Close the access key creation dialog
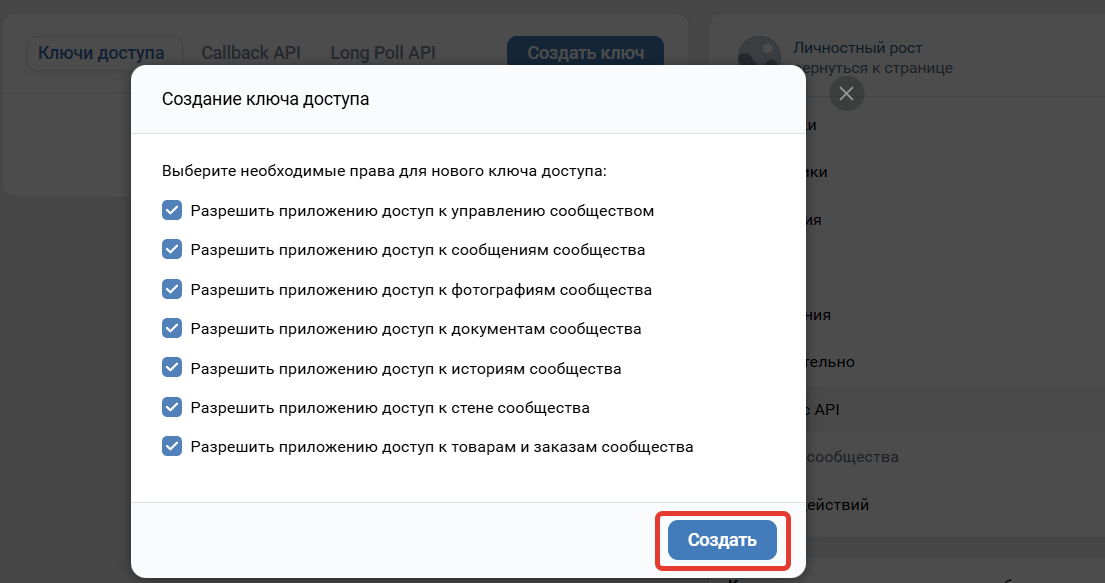This screenshot has width=1105, height=583. click(x=846, y=93)
